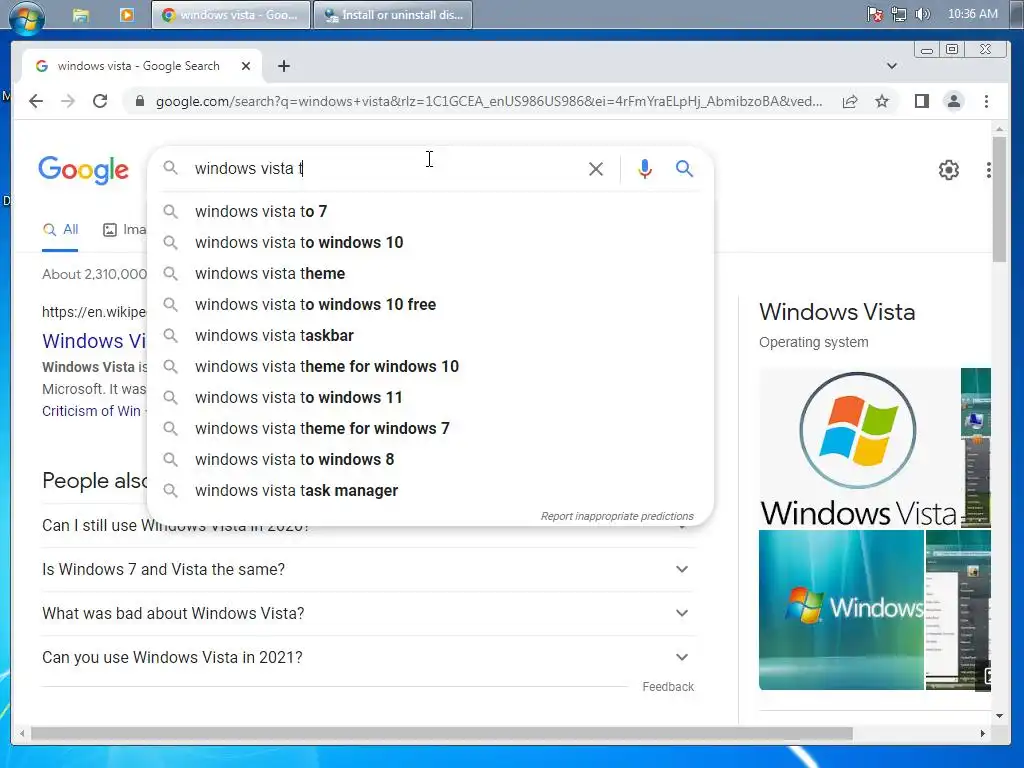Screen dimensions: 1024x768
Task: Submit search with the blue magnifier icon
Action: (x=684, y=169)
